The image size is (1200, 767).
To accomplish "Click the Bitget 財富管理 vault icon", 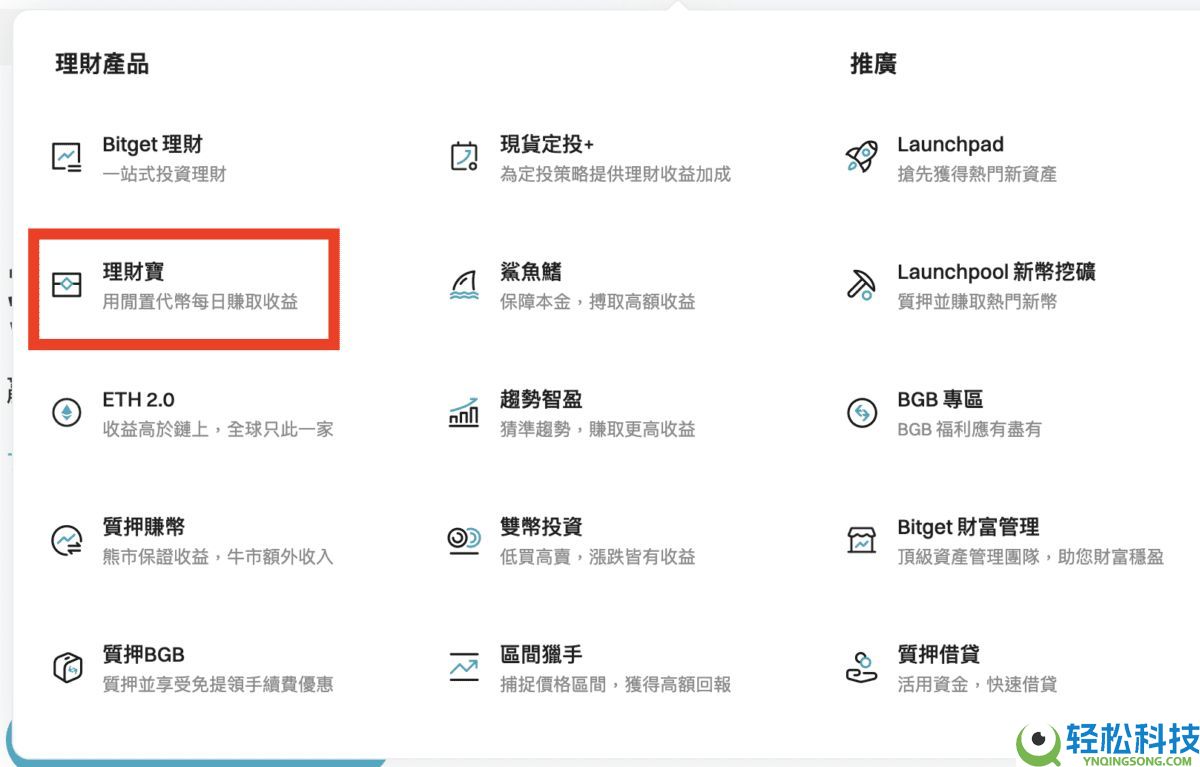I will 861,541.
